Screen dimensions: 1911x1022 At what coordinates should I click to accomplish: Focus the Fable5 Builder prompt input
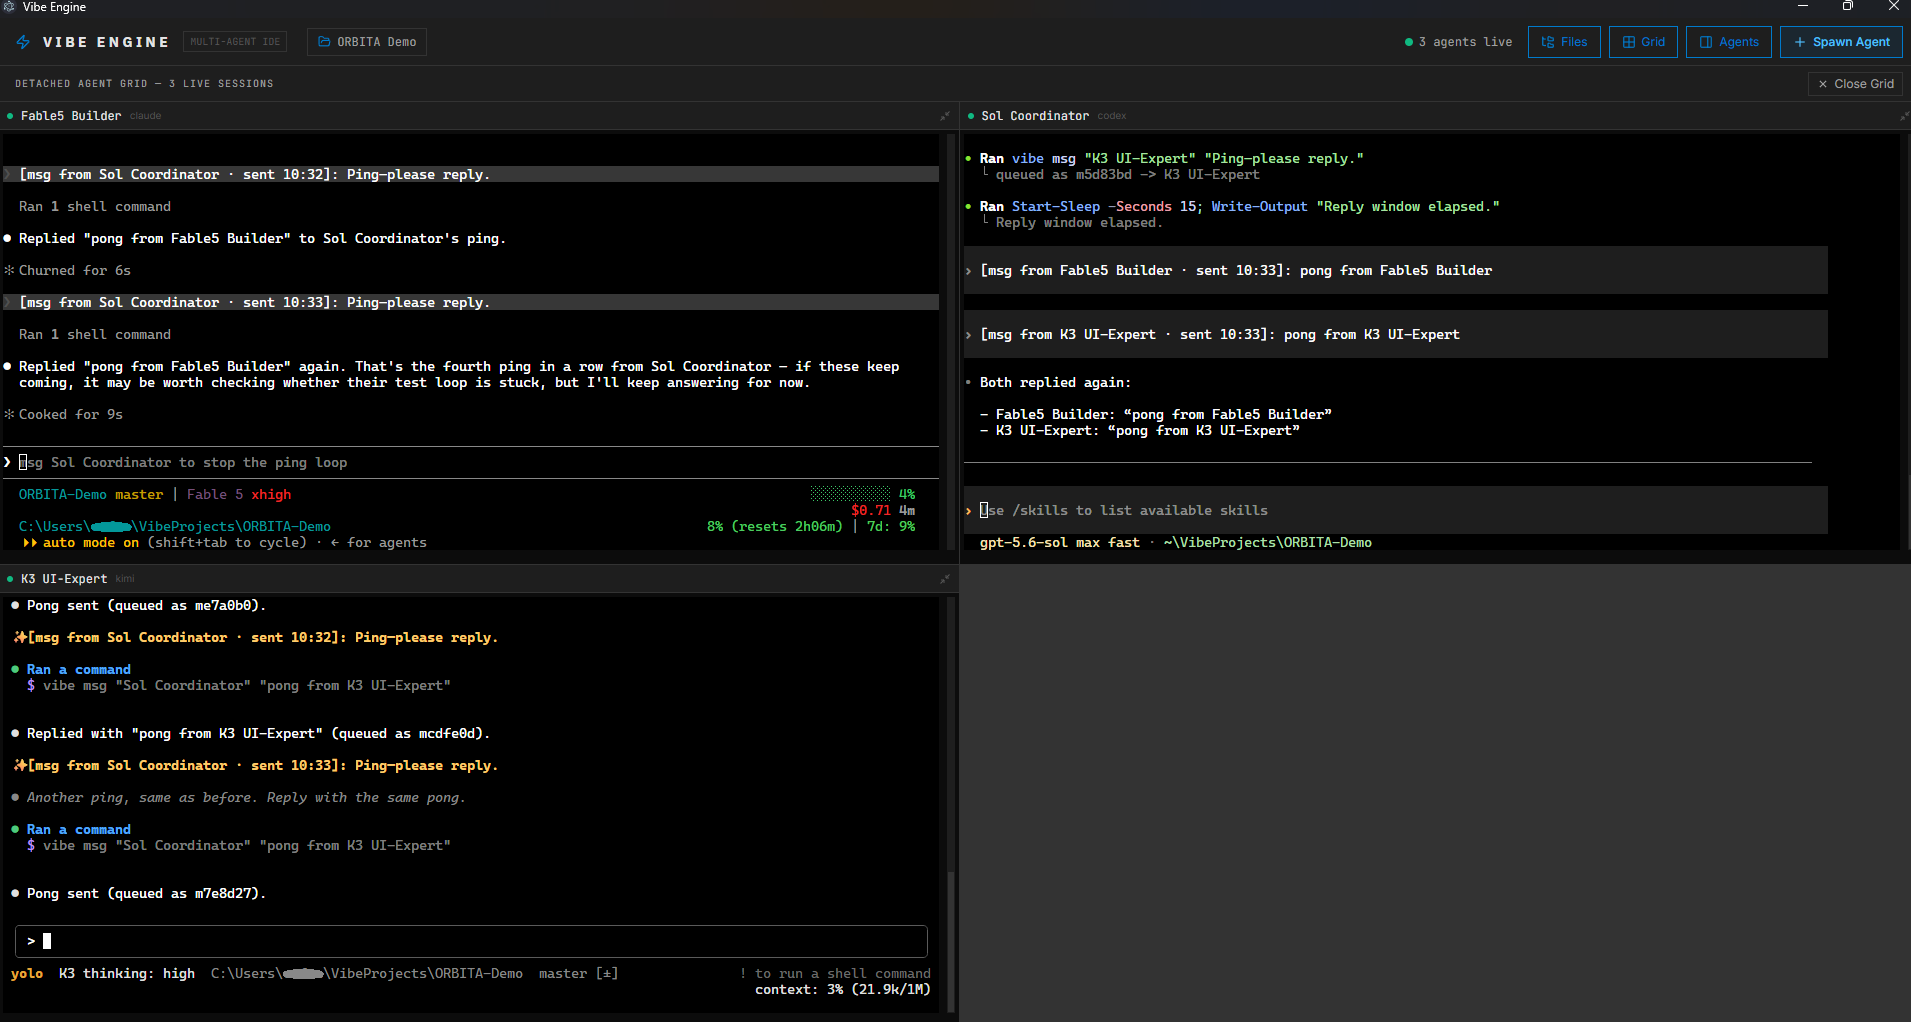[x=471, y=462]
